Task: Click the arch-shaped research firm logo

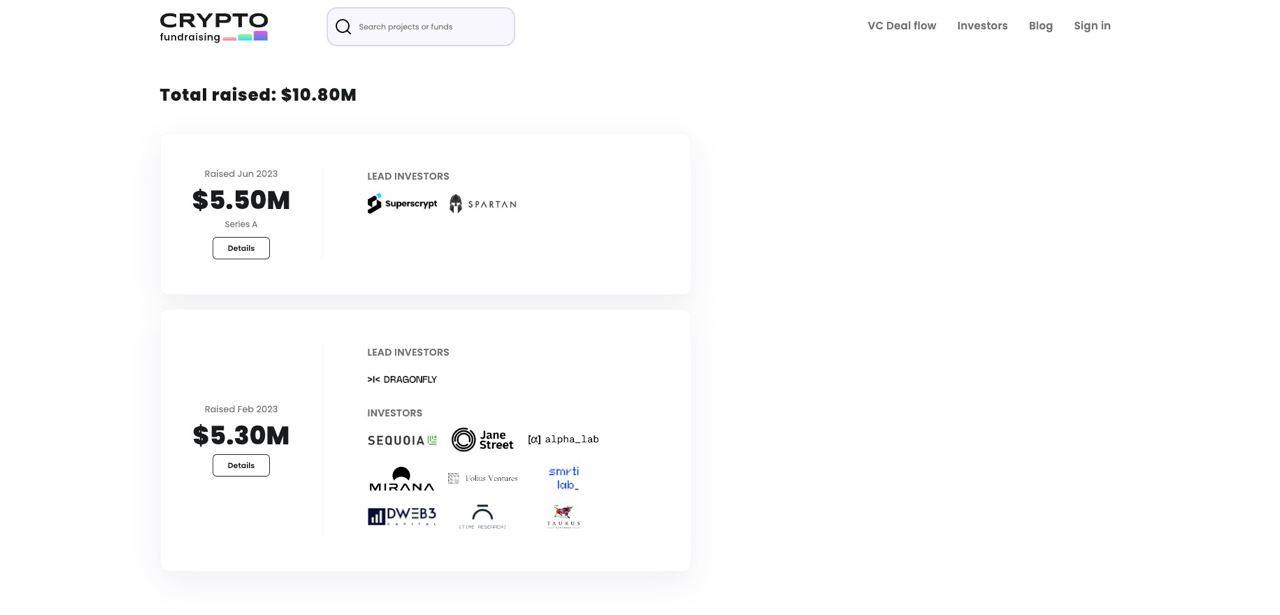Action: click(483, 516)
